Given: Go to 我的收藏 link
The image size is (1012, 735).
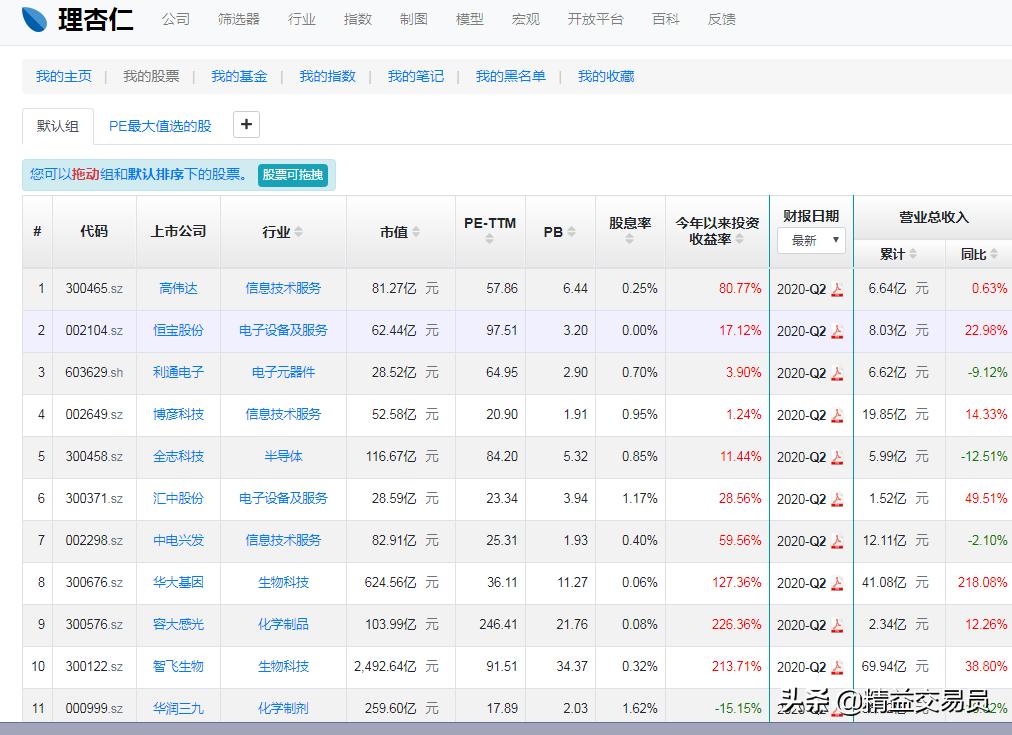Looking at the screenshot, I should pyautogui.click(x=606, y=77).
